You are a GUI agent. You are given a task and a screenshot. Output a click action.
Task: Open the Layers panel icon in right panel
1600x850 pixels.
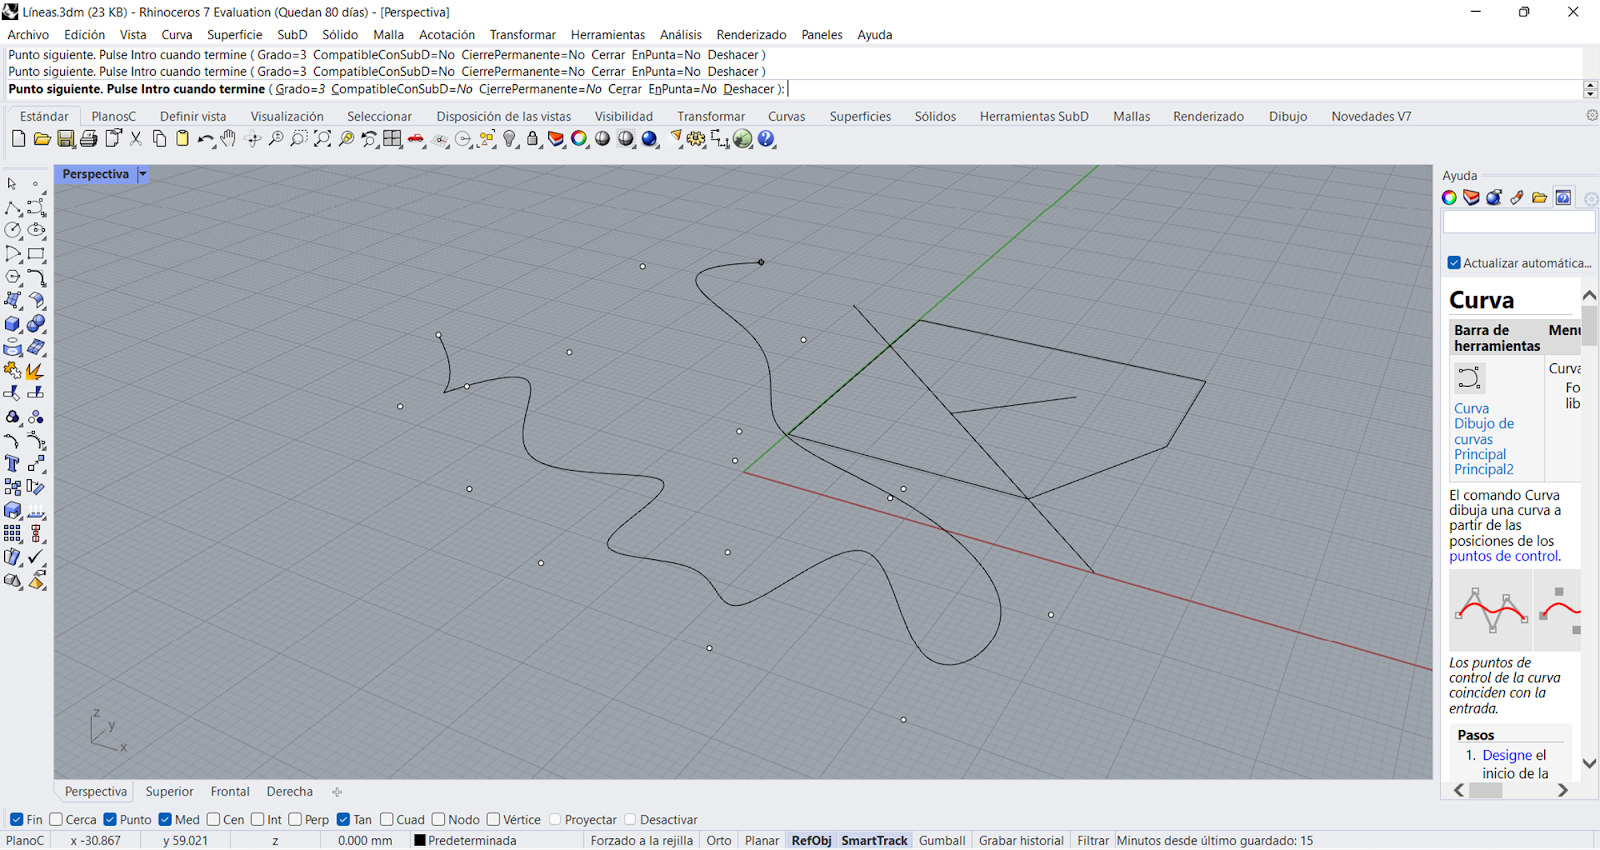[1471, 197]
